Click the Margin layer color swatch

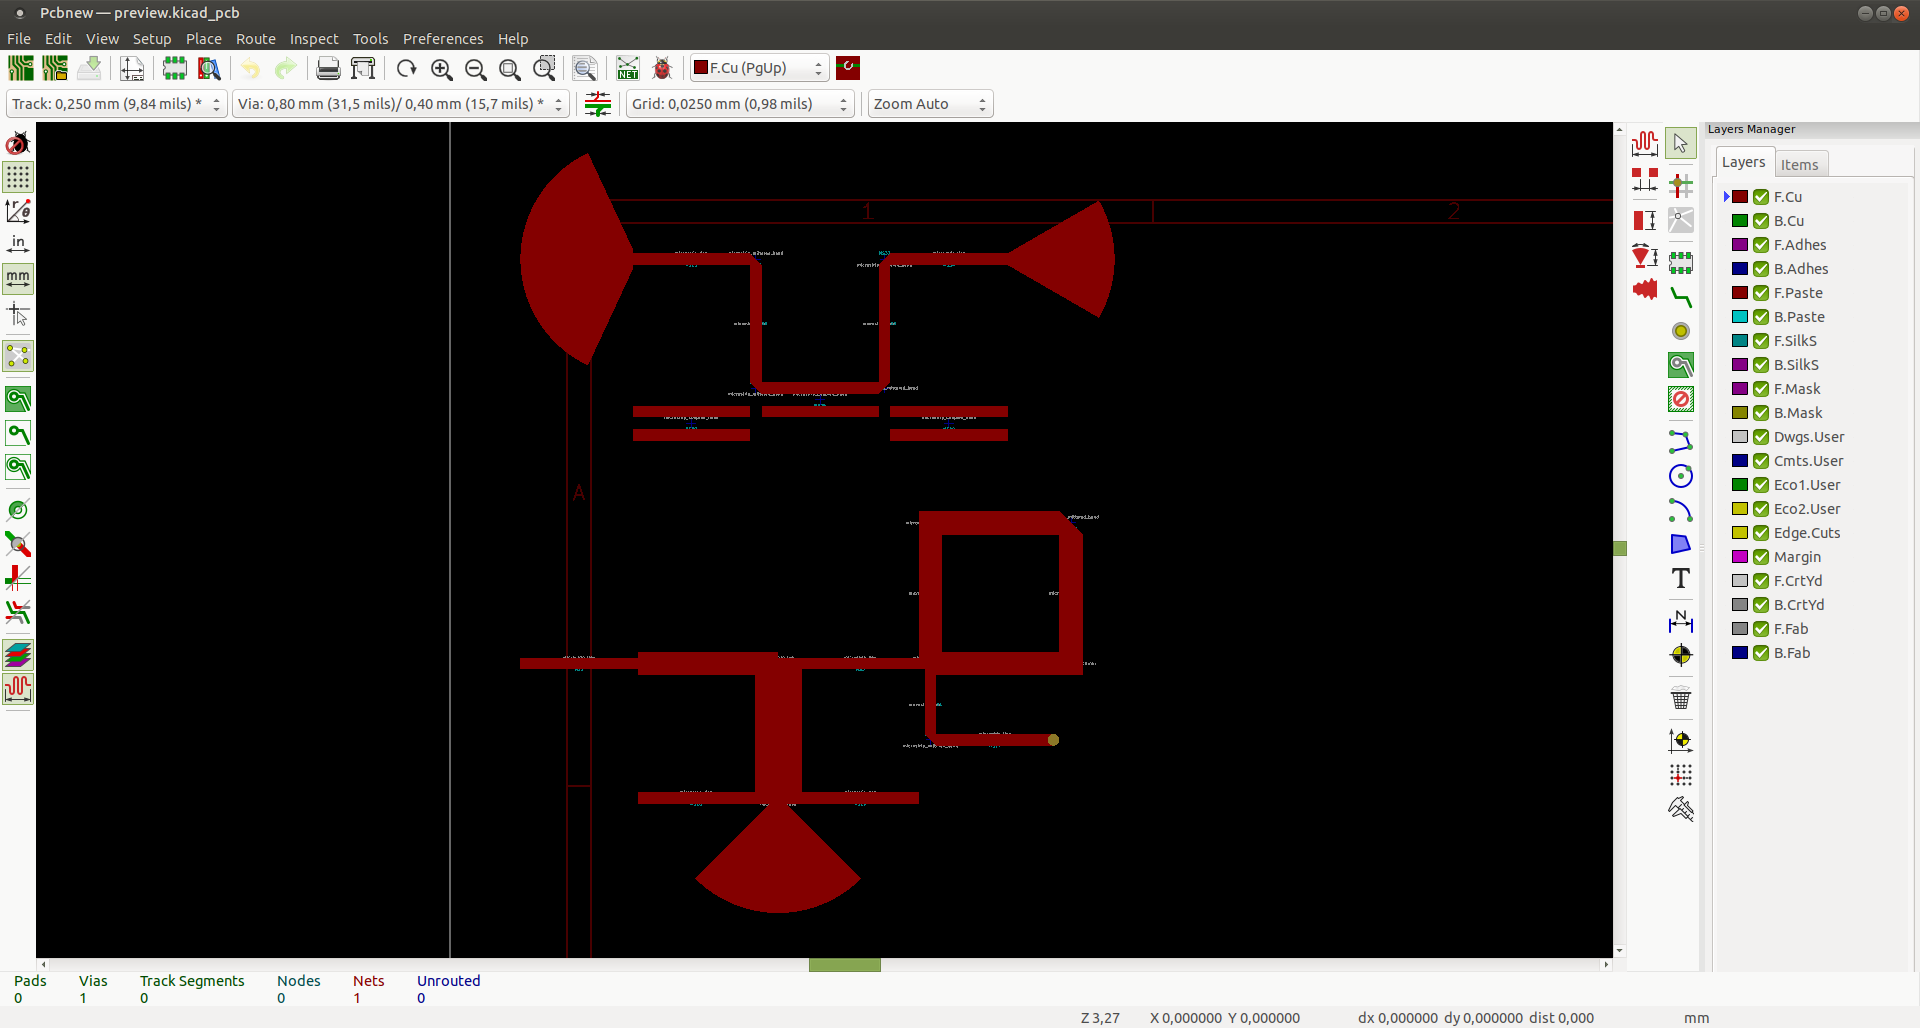click(1740, 557)
